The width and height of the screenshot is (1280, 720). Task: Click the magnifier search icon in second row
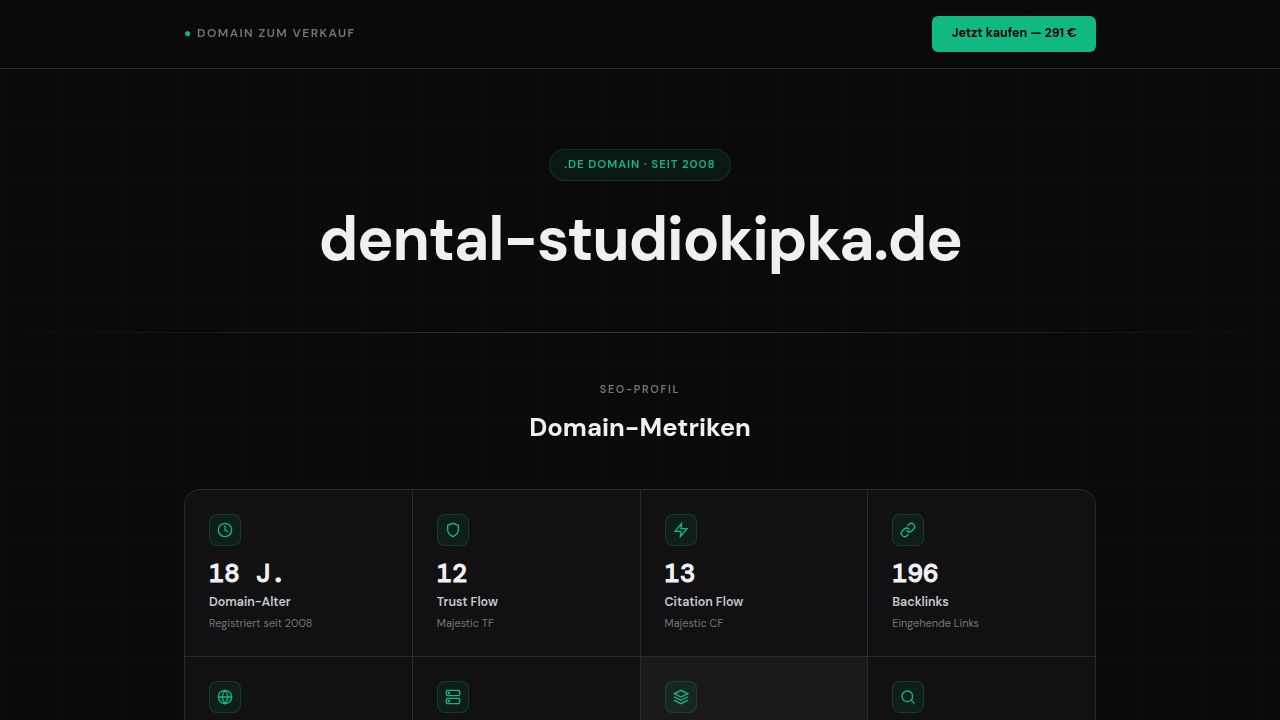pyautogui.click(x=908, y=697)
